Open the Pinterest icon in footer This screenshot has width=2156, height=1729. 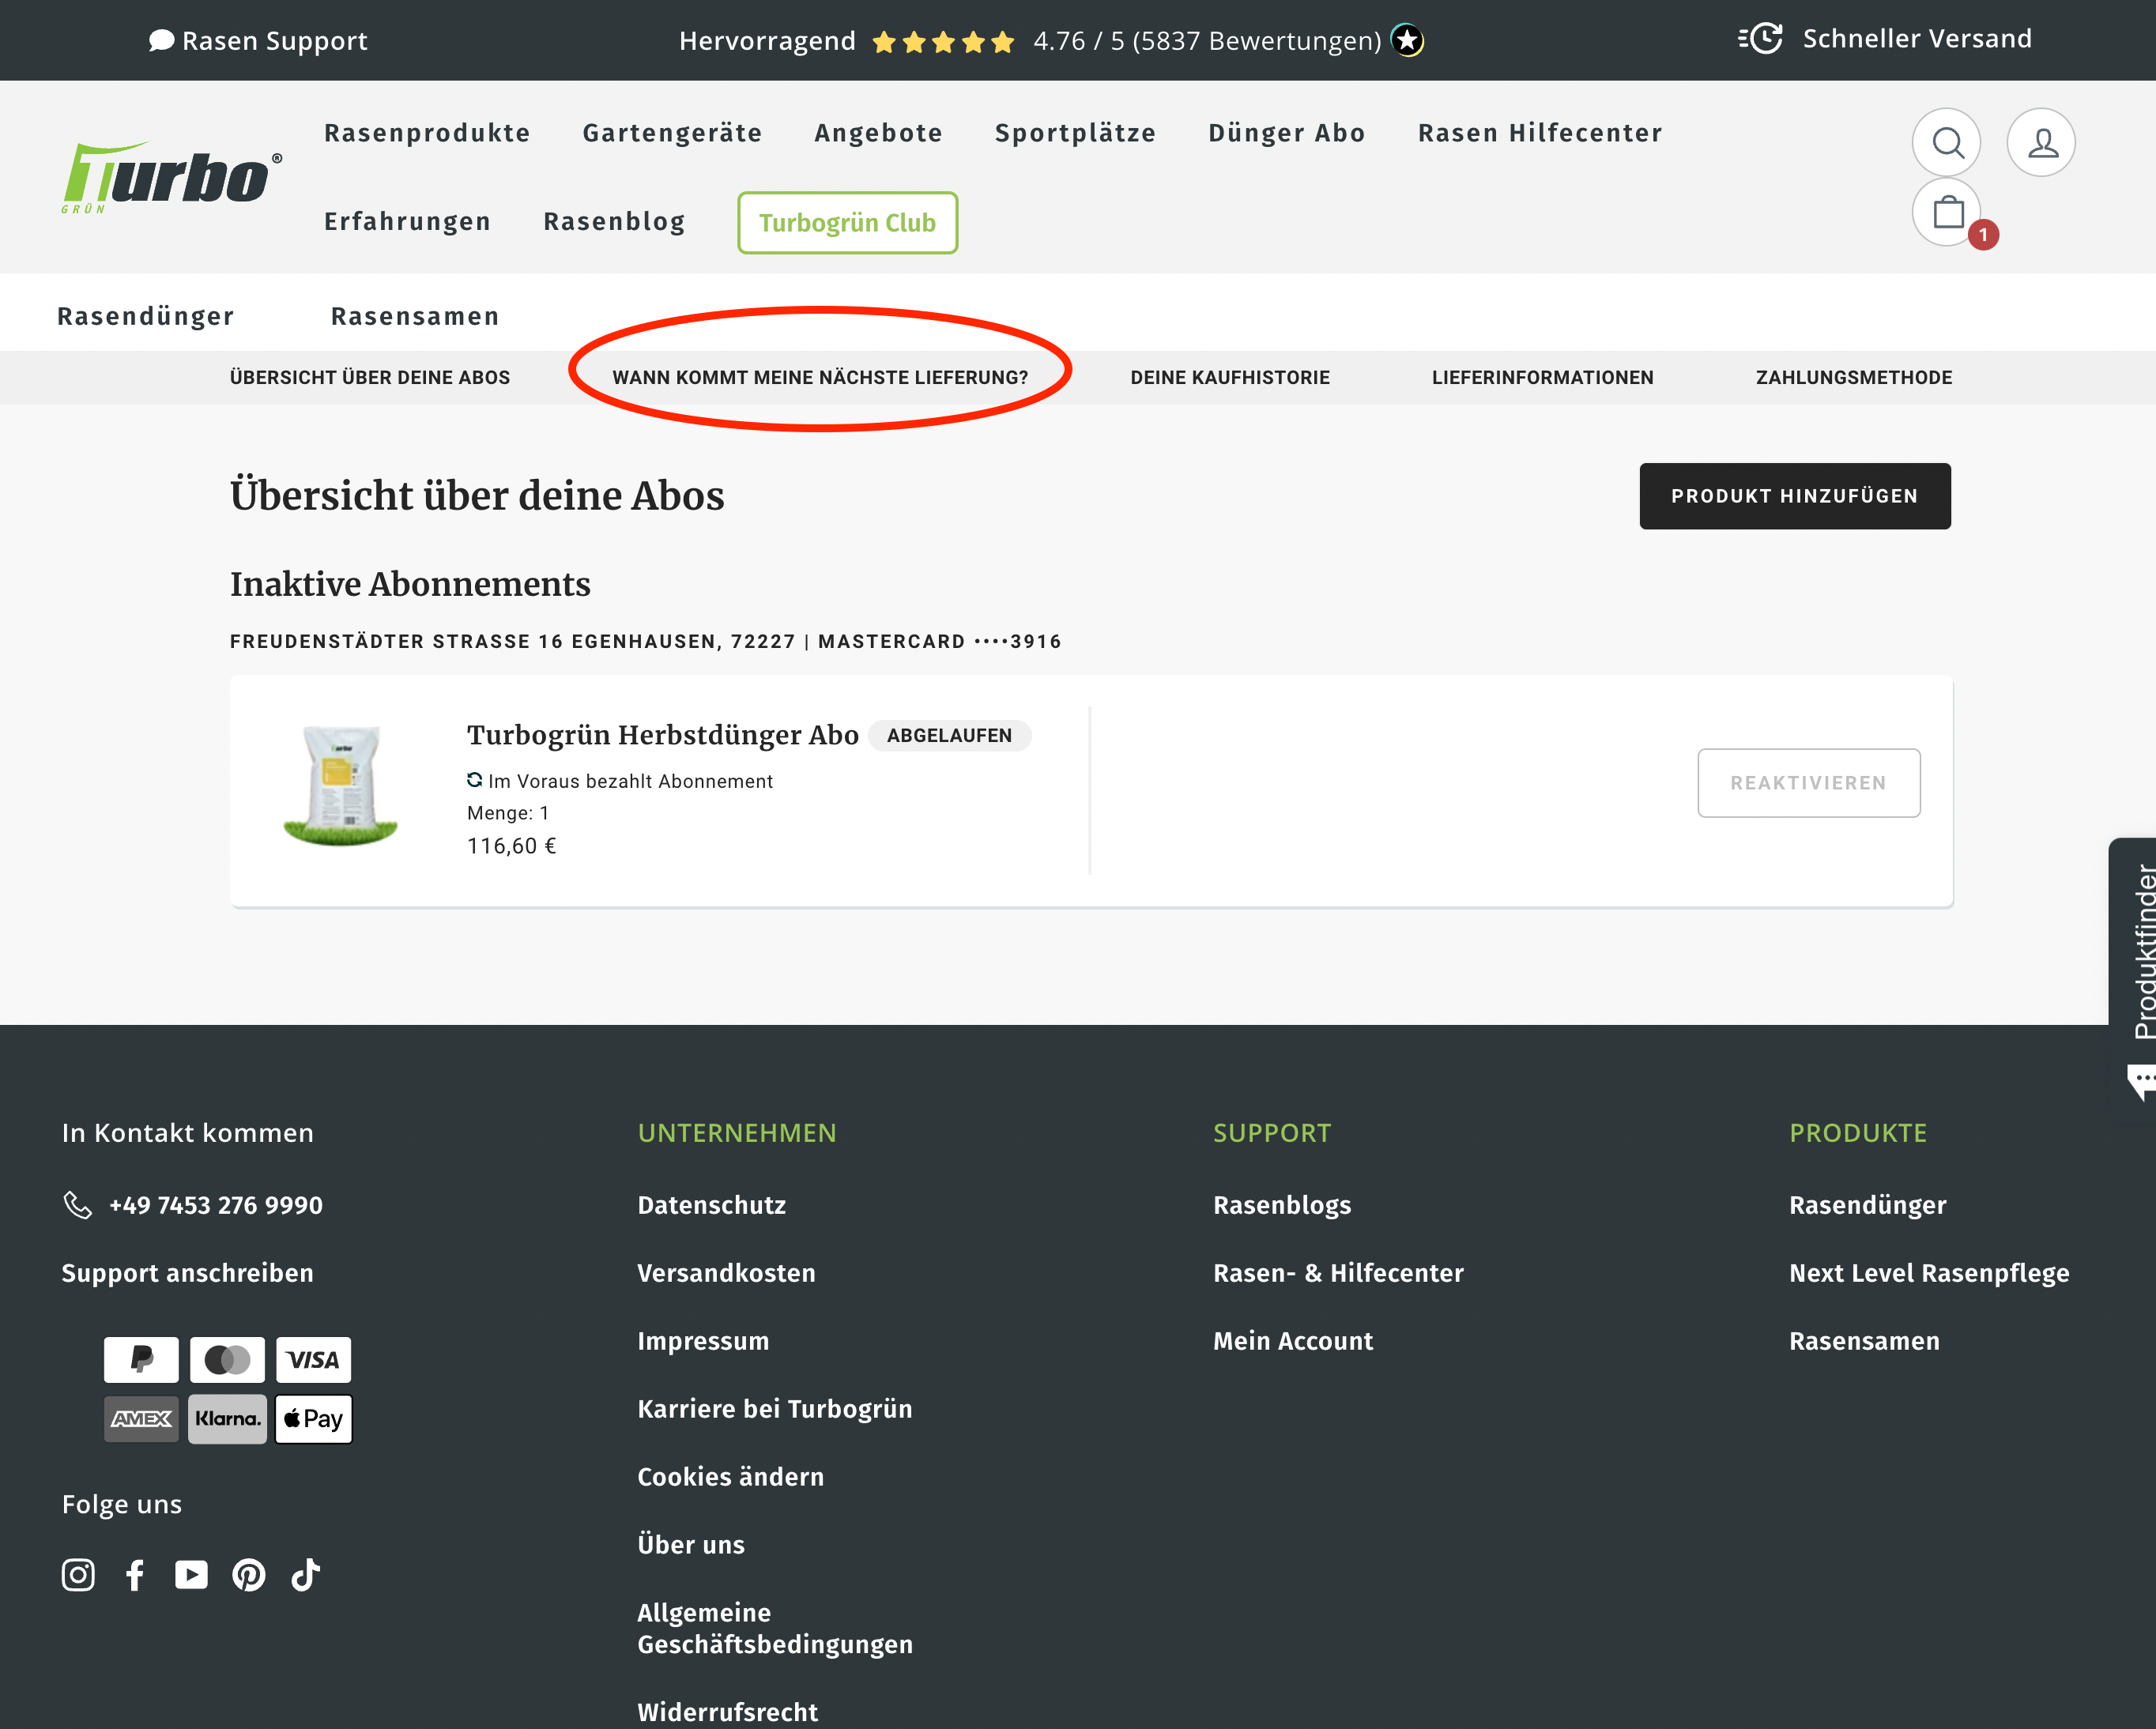point(249,1575)
